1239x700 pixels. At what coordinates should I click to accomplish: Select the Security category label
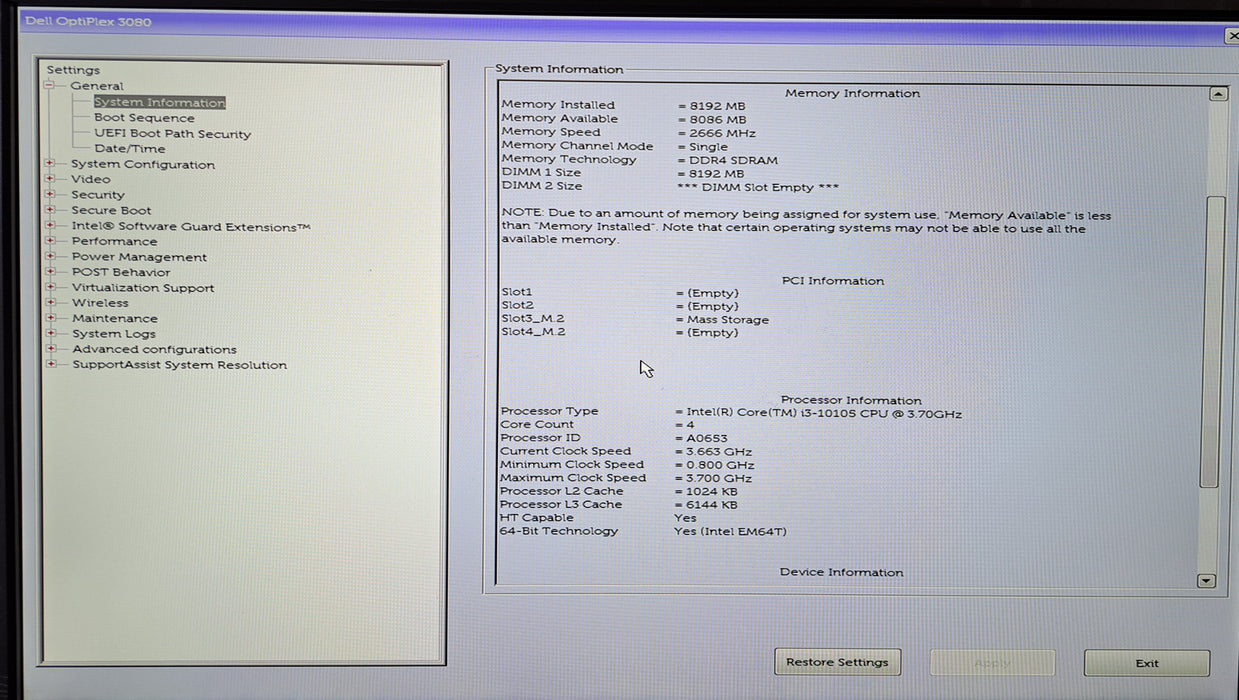(98, 195)
